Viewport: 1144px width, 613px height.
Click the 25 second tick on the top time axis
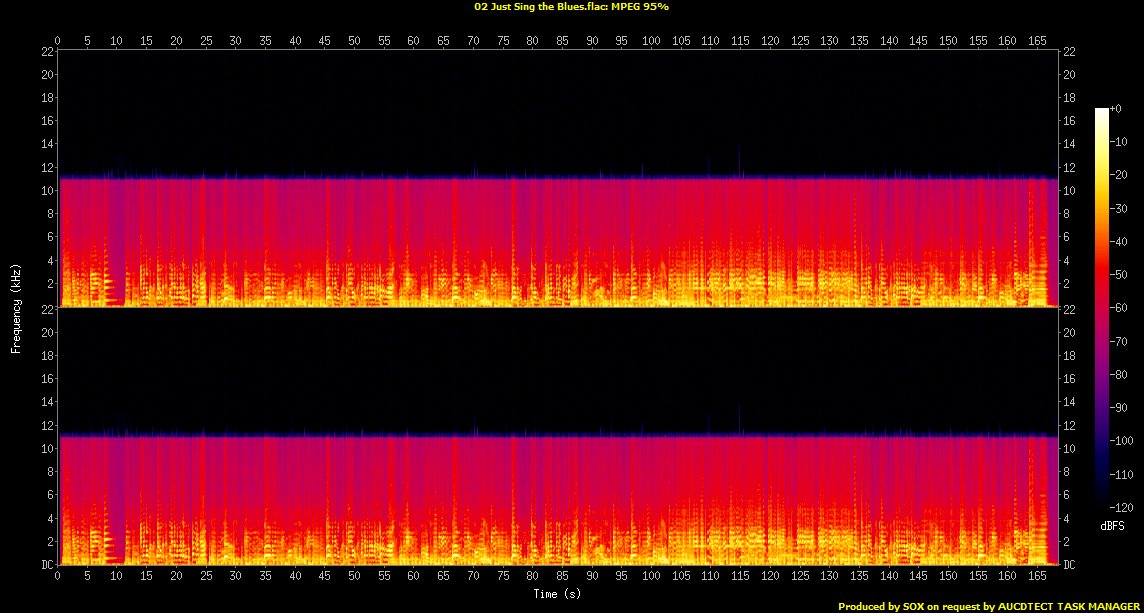point(206,41)
